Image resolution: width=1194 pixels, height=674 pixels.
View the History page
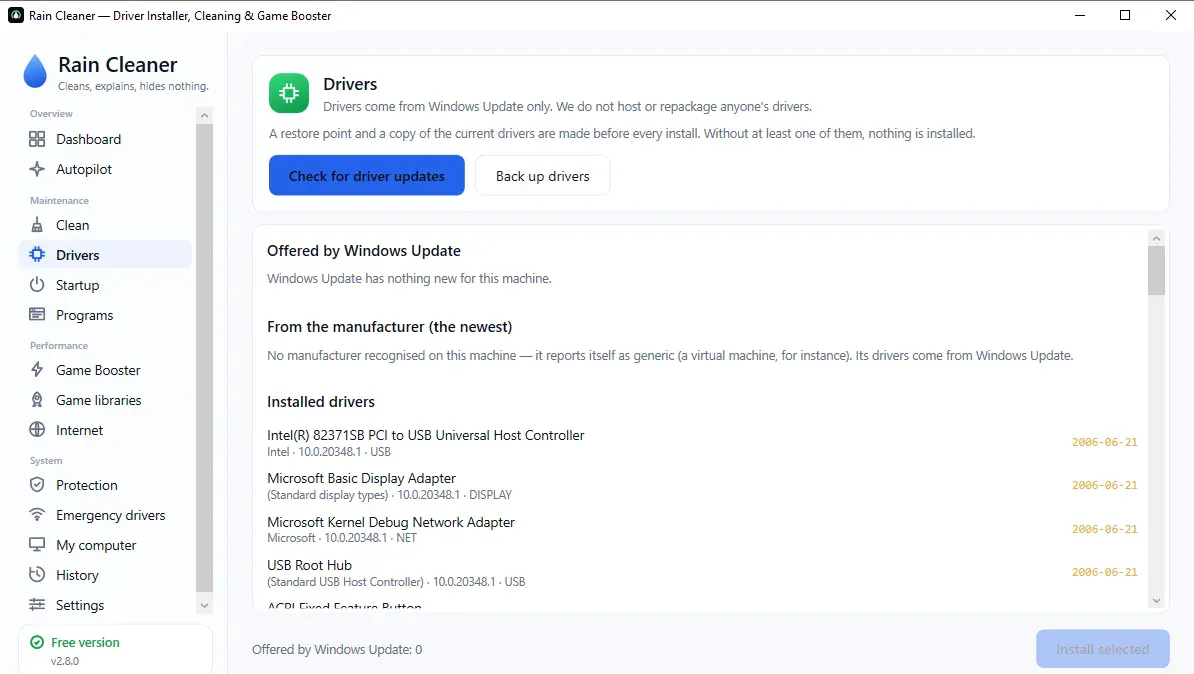click(105, 575)
